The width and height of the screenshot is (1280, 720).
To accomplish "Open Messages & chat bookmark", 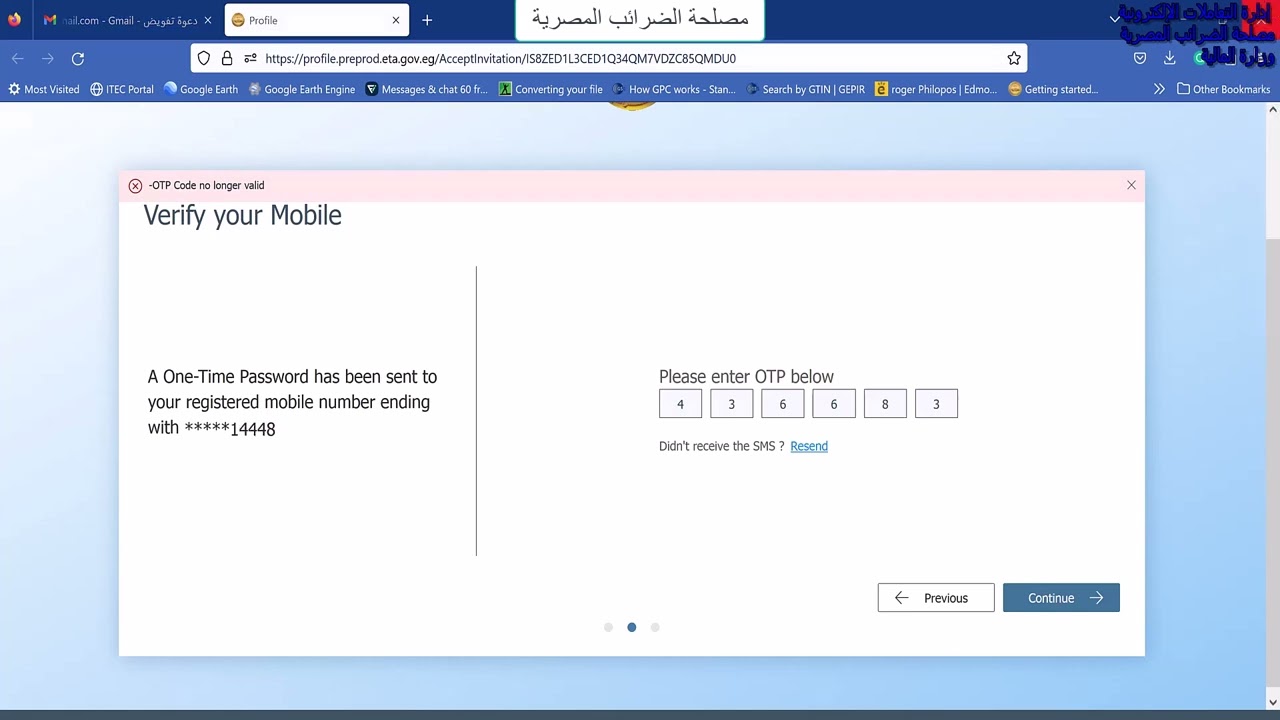I will [x=427, y=89].
